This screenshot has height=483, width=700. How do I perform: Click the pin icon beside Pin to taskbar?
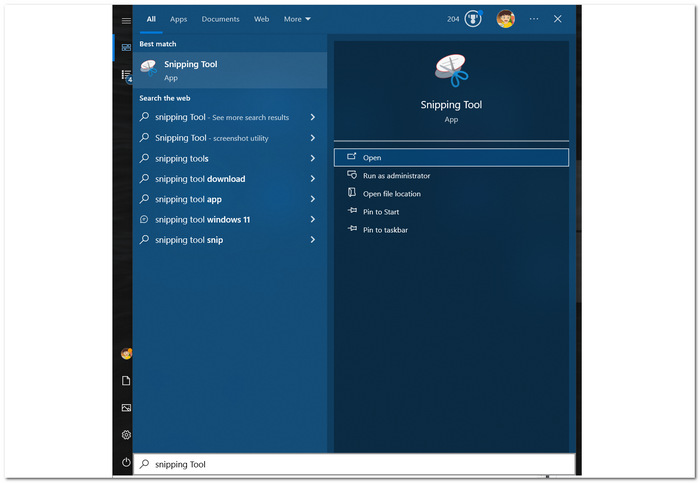click(x=352, y=229)
